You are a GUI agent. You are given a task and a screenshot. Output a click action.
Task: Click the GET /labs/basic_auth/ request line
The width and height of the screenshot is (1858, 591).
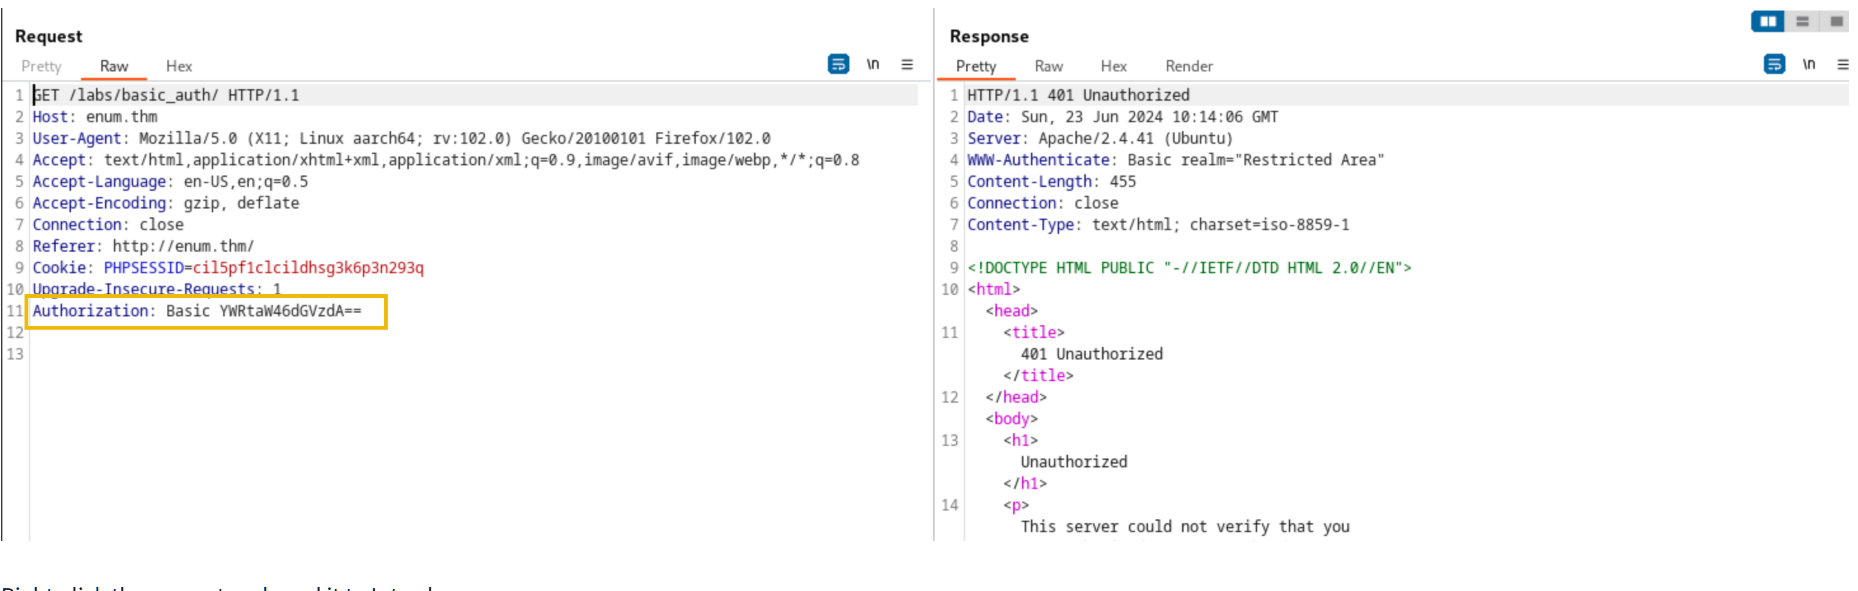point(166,95)
